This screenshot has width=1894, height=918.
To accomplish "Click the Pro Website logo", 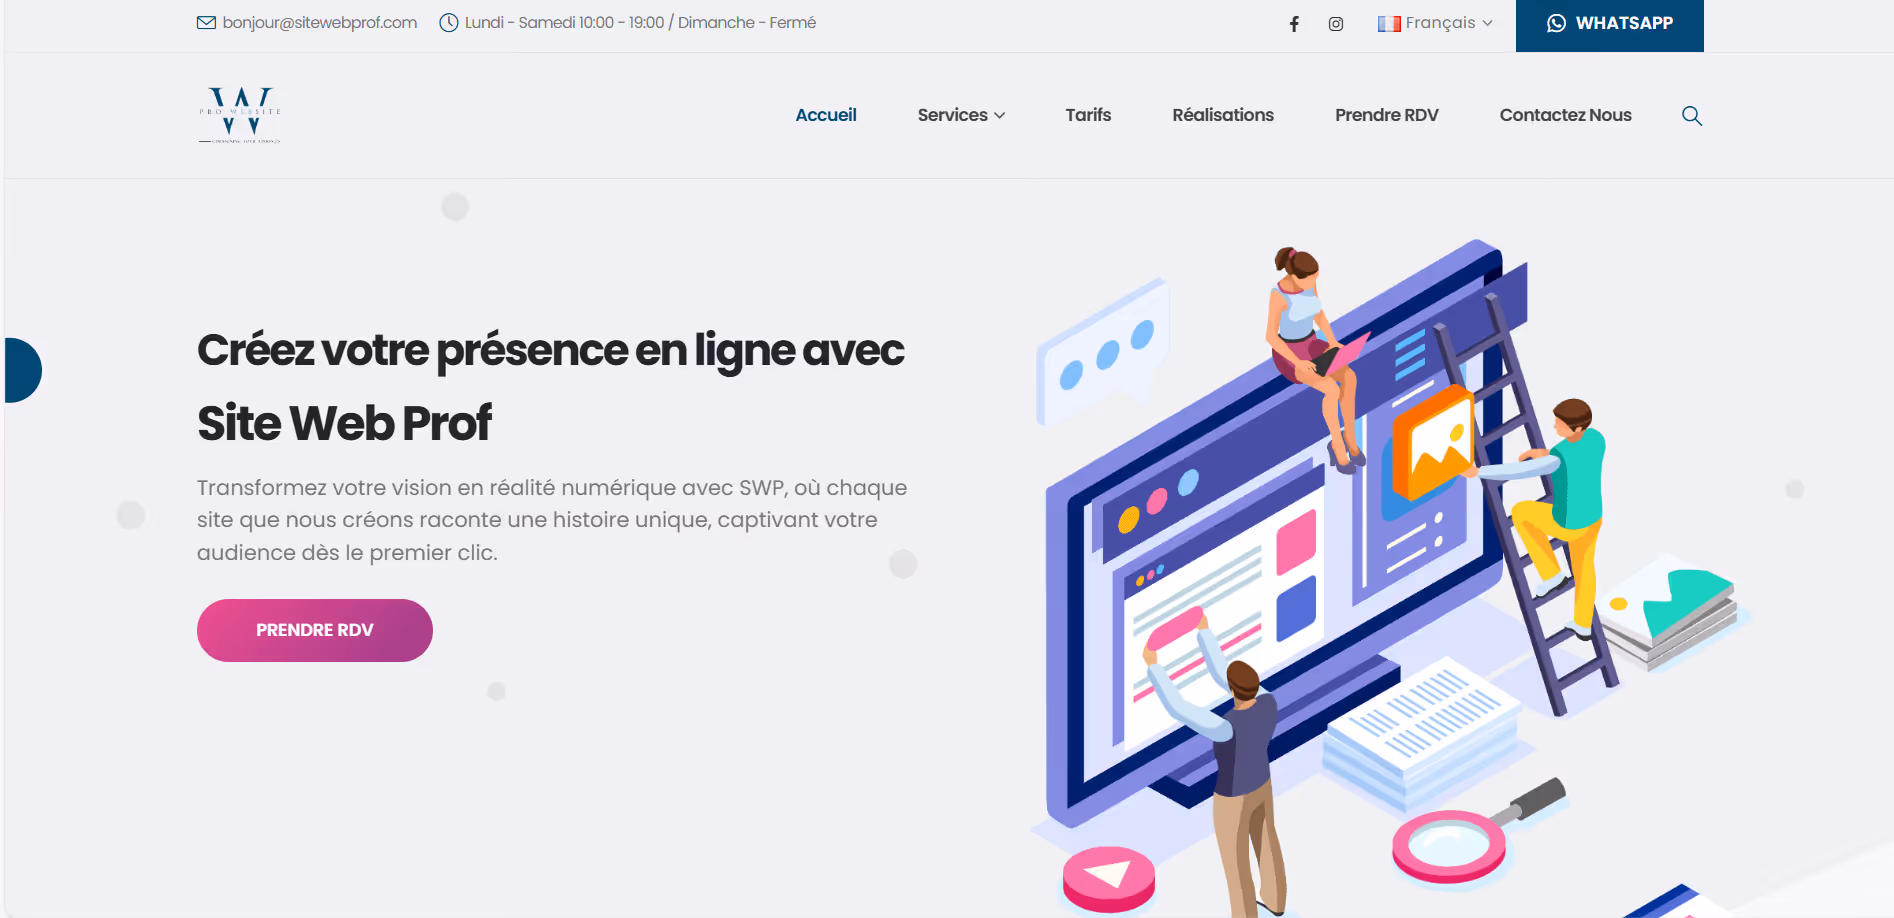I will pyautogui.click(x=240, y=115).
